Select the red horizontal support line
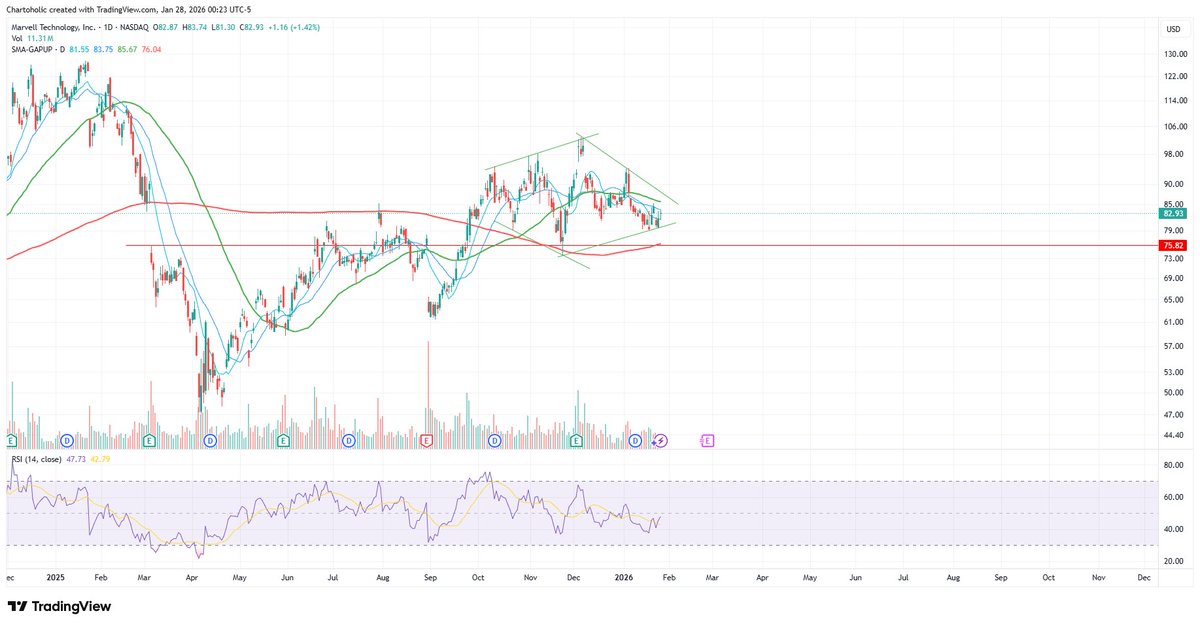The width and height of the screenshot is (1200, 626). click(x=640, y=245)
